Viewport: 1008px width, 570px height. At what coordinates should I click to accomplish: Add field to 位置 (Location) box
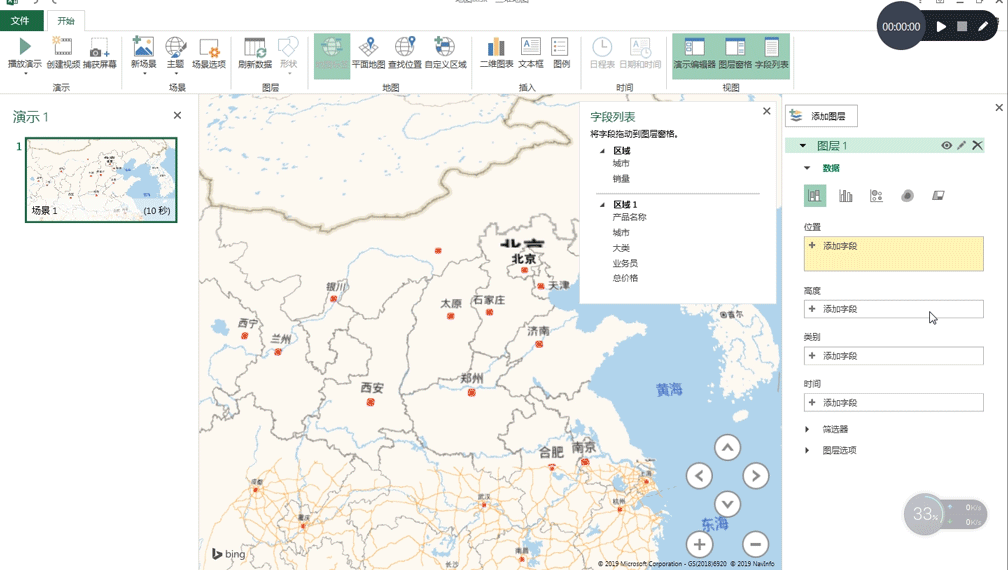point(894,254)
